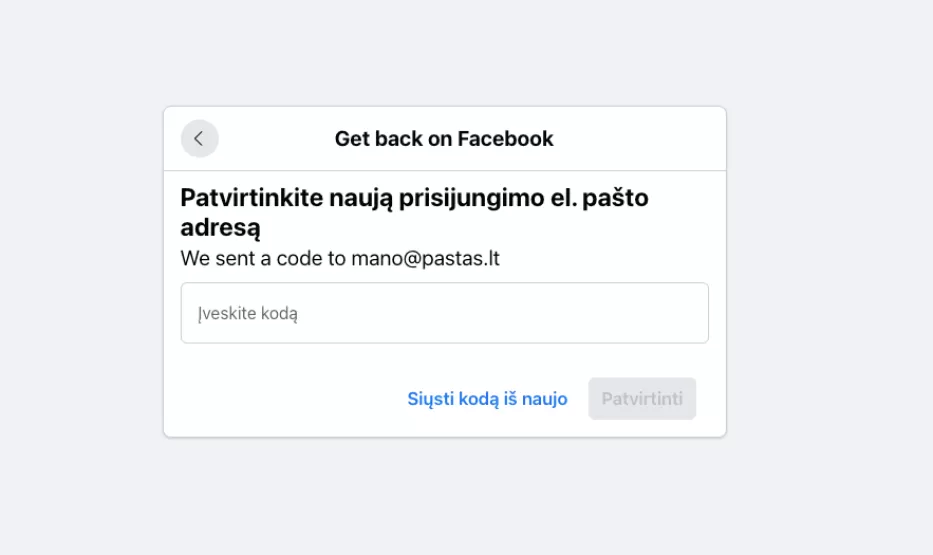Resend the code via the blue link
This screenshot has width=933, height=555.
487,399
